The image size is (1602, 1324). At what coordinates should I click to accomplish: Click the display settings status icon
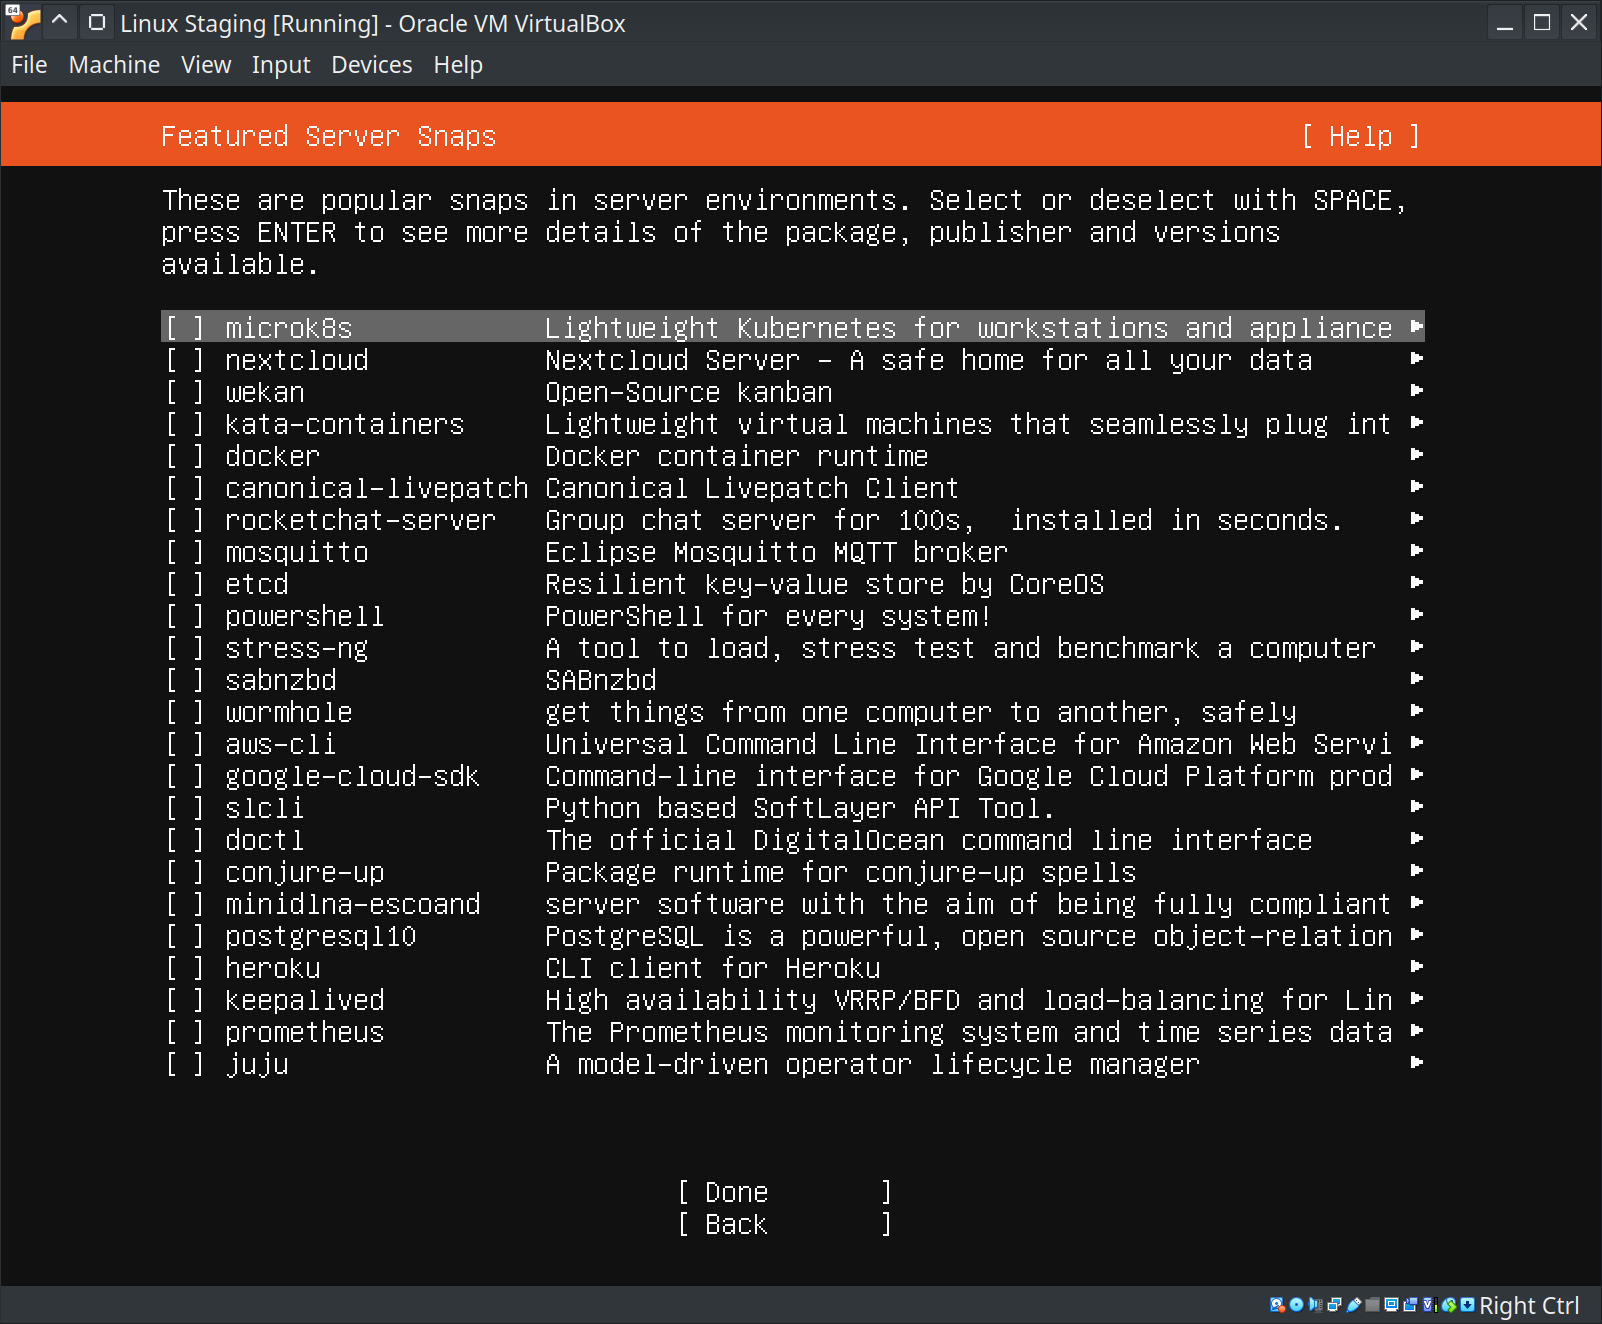[1391, 1304]
